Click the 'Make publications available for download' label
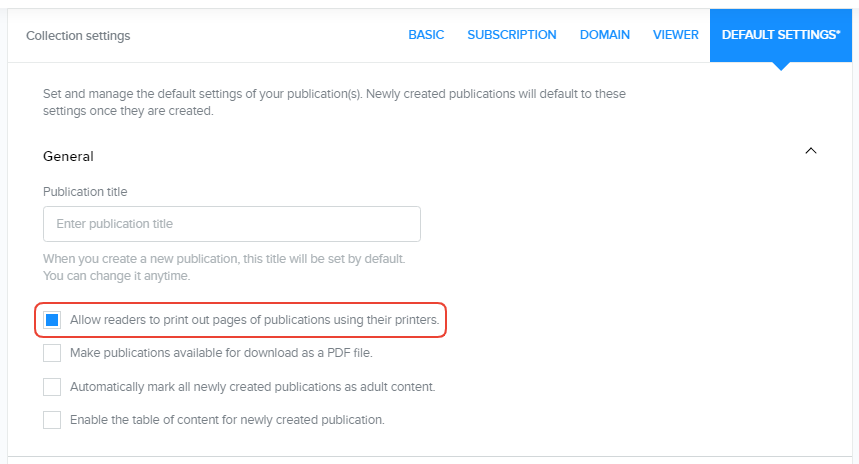 [x=221, y=353]
